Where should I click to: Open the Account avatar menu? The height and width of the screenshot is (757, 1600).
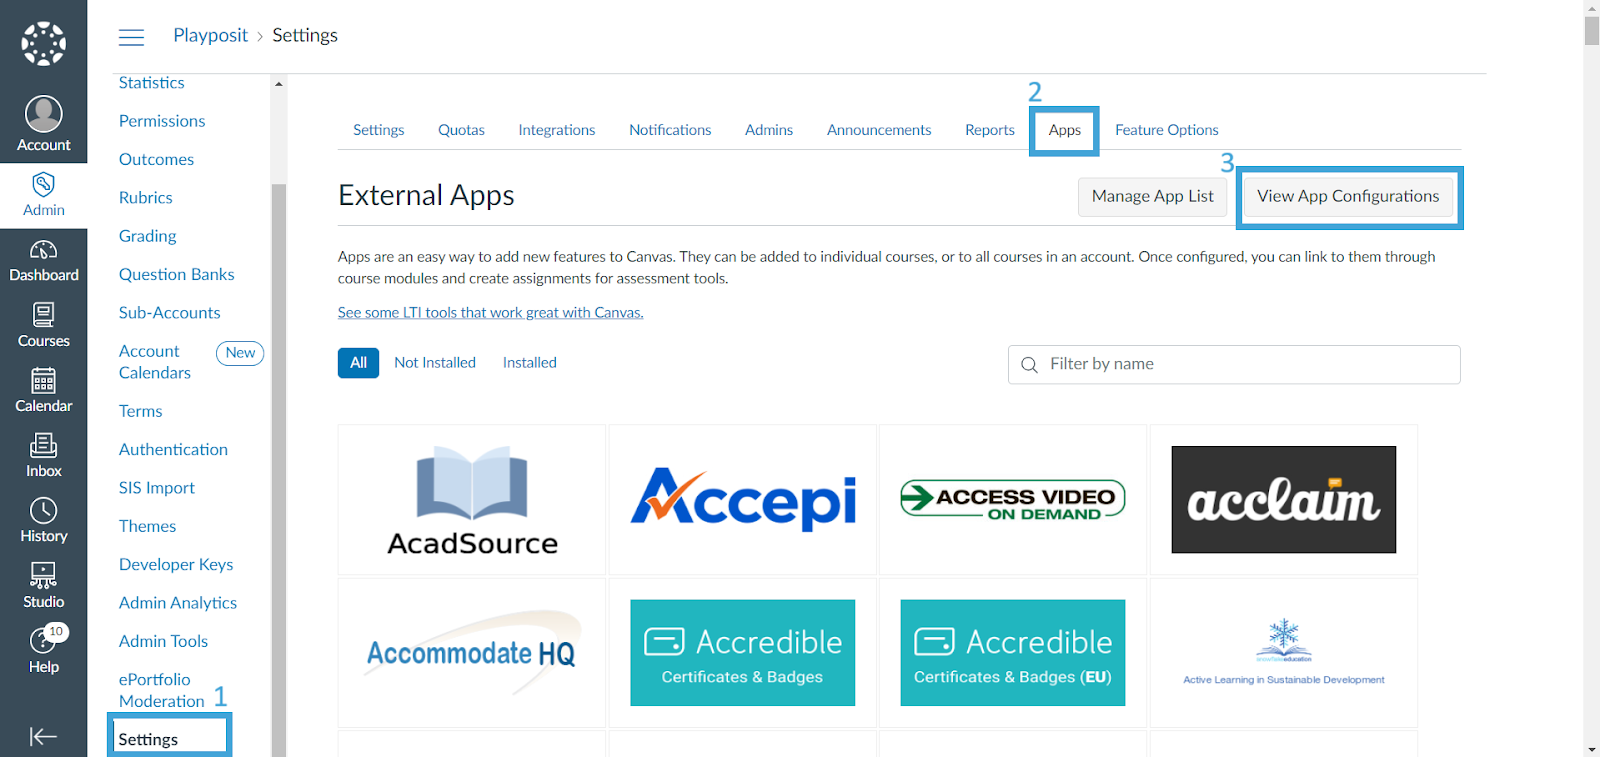coord(43,124)
